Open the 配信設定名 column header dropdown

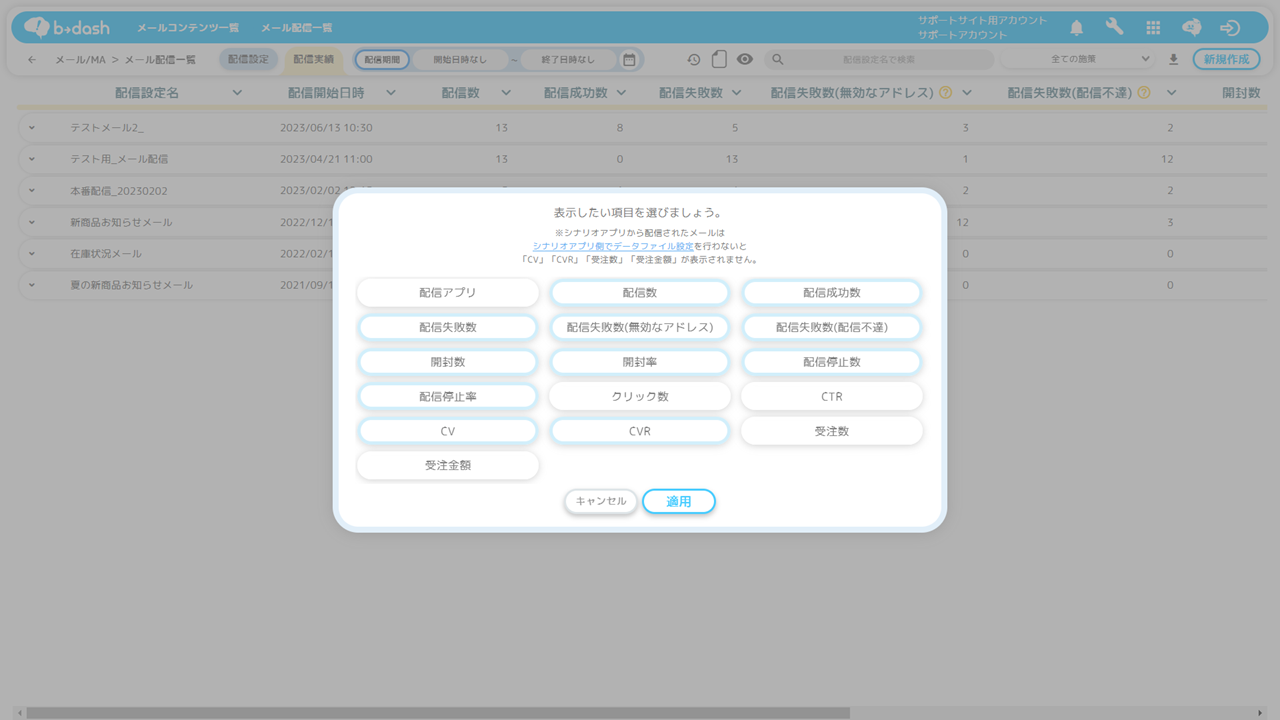(237, 93)
